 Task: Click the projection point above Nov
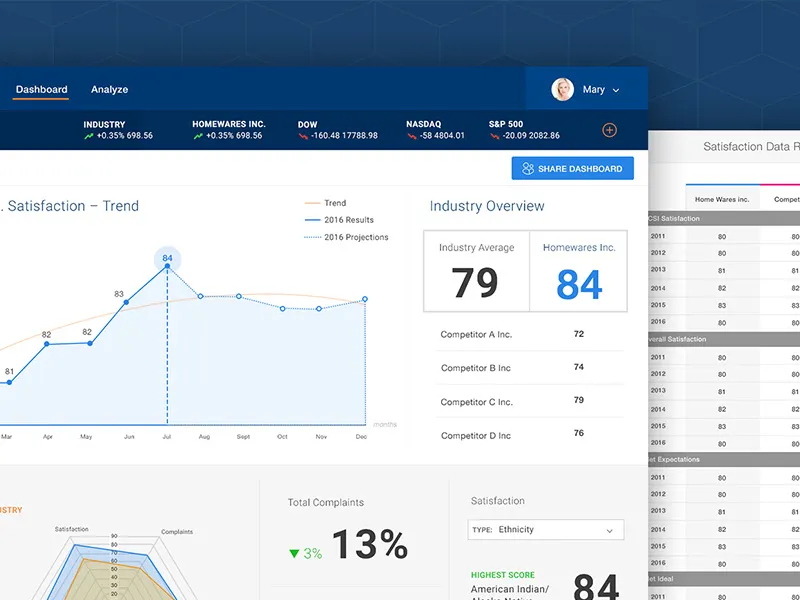click(319, 309)
